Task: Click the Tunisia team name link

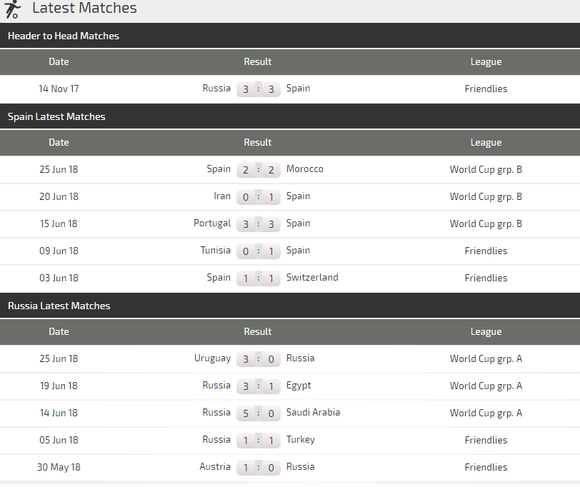Action: pos(215,250)
